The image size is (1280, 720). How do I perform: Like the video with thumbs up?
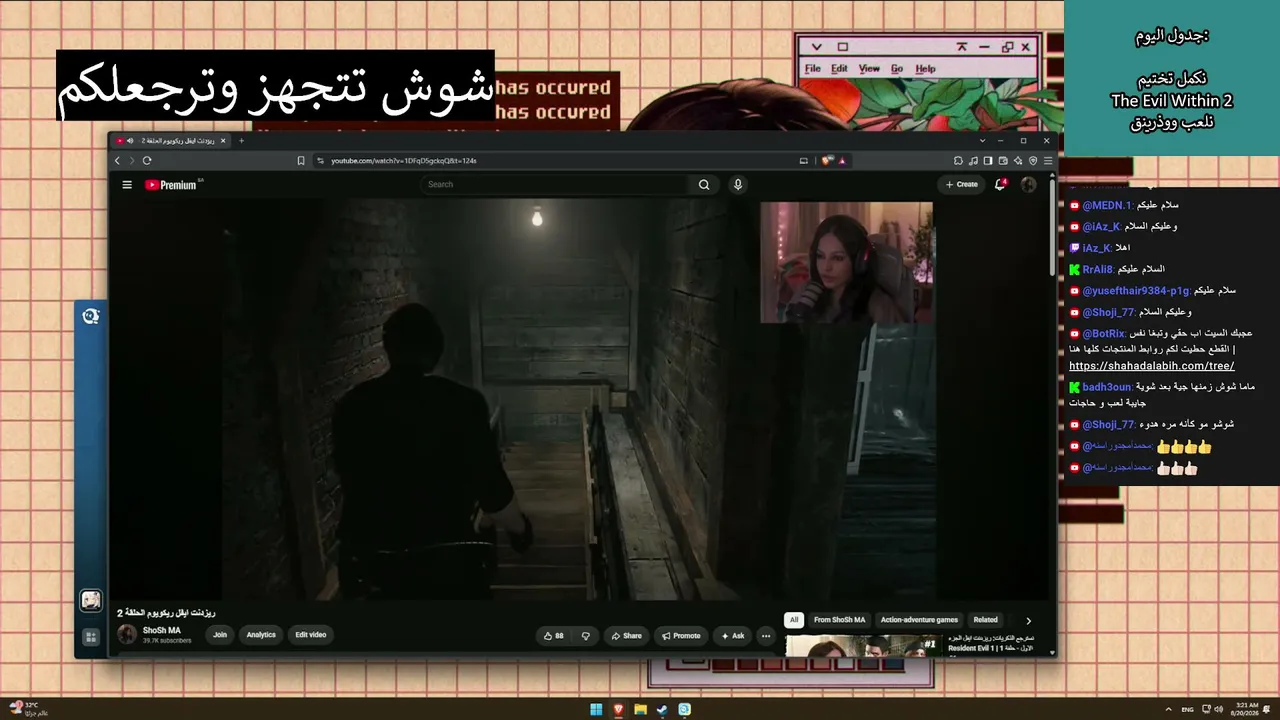[553, 636]
